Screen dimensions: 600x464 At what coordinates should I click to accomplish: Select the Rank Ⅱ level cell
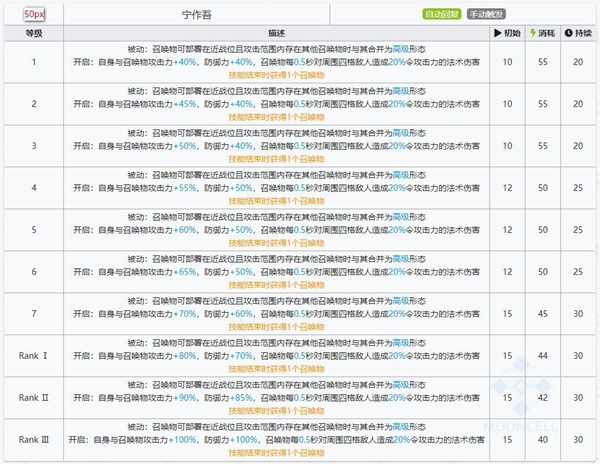tap(32, 397)
